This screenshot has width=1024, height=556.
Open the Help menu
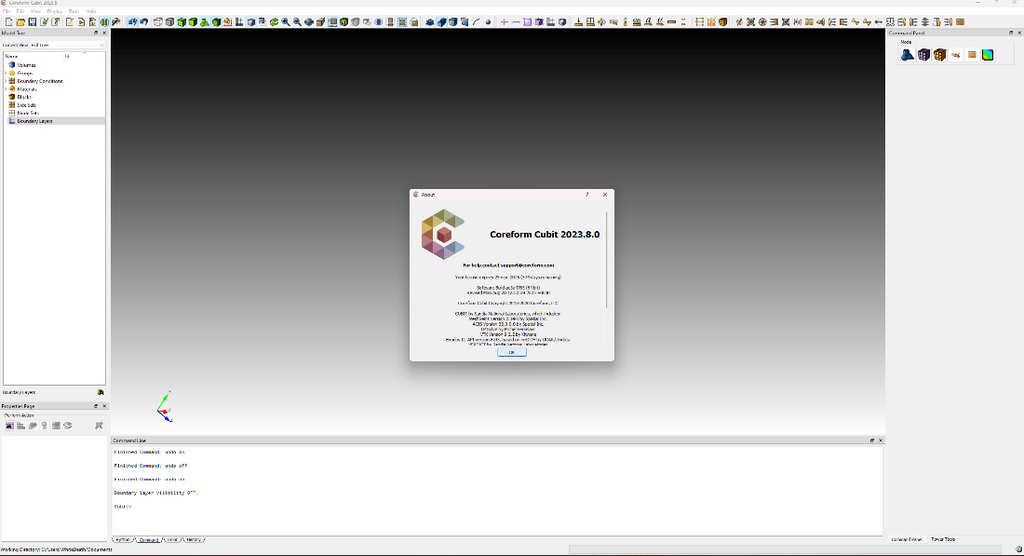pyautogui.click(x=91, y=11)
